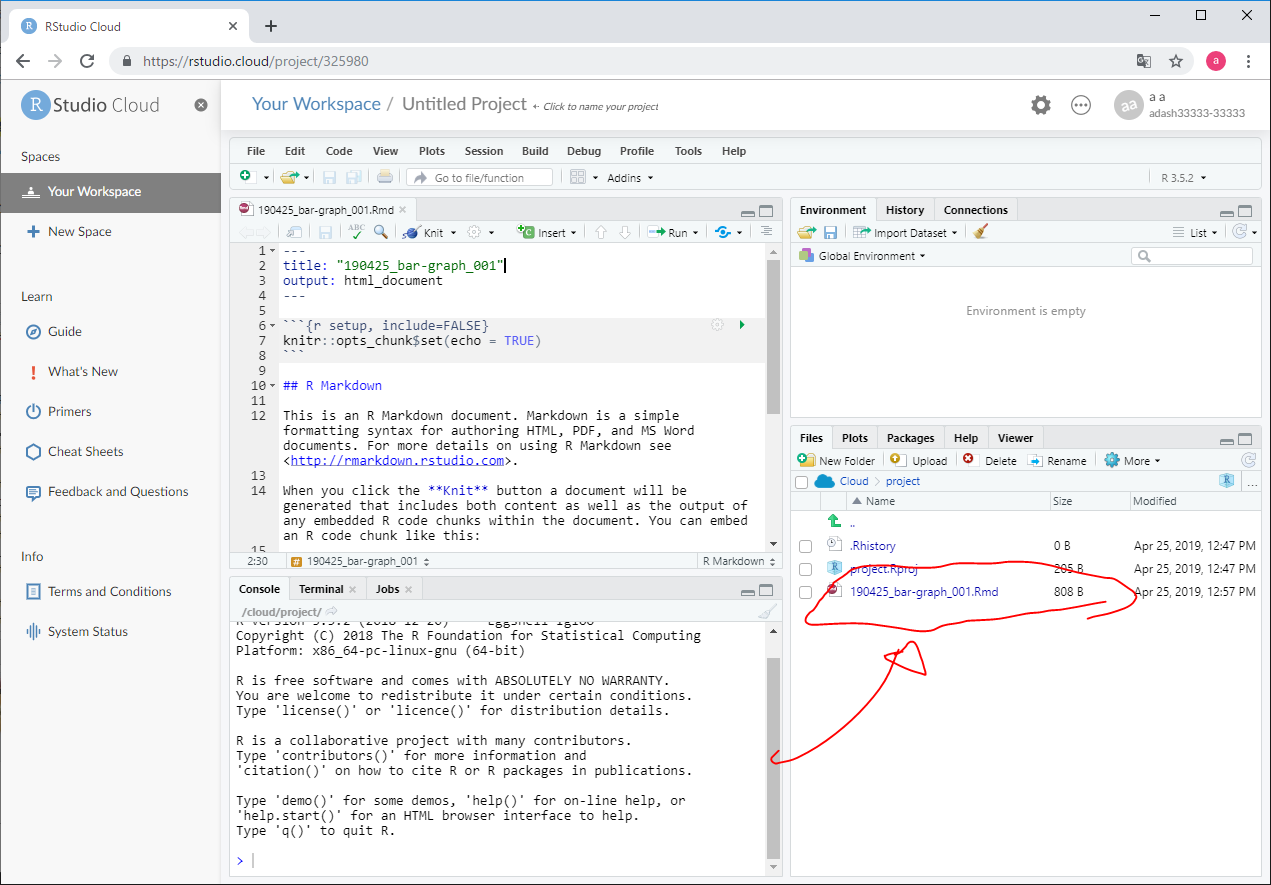Click the broom icon to clear Environment
Screen dimensions: 1271x885
[980, 232]
